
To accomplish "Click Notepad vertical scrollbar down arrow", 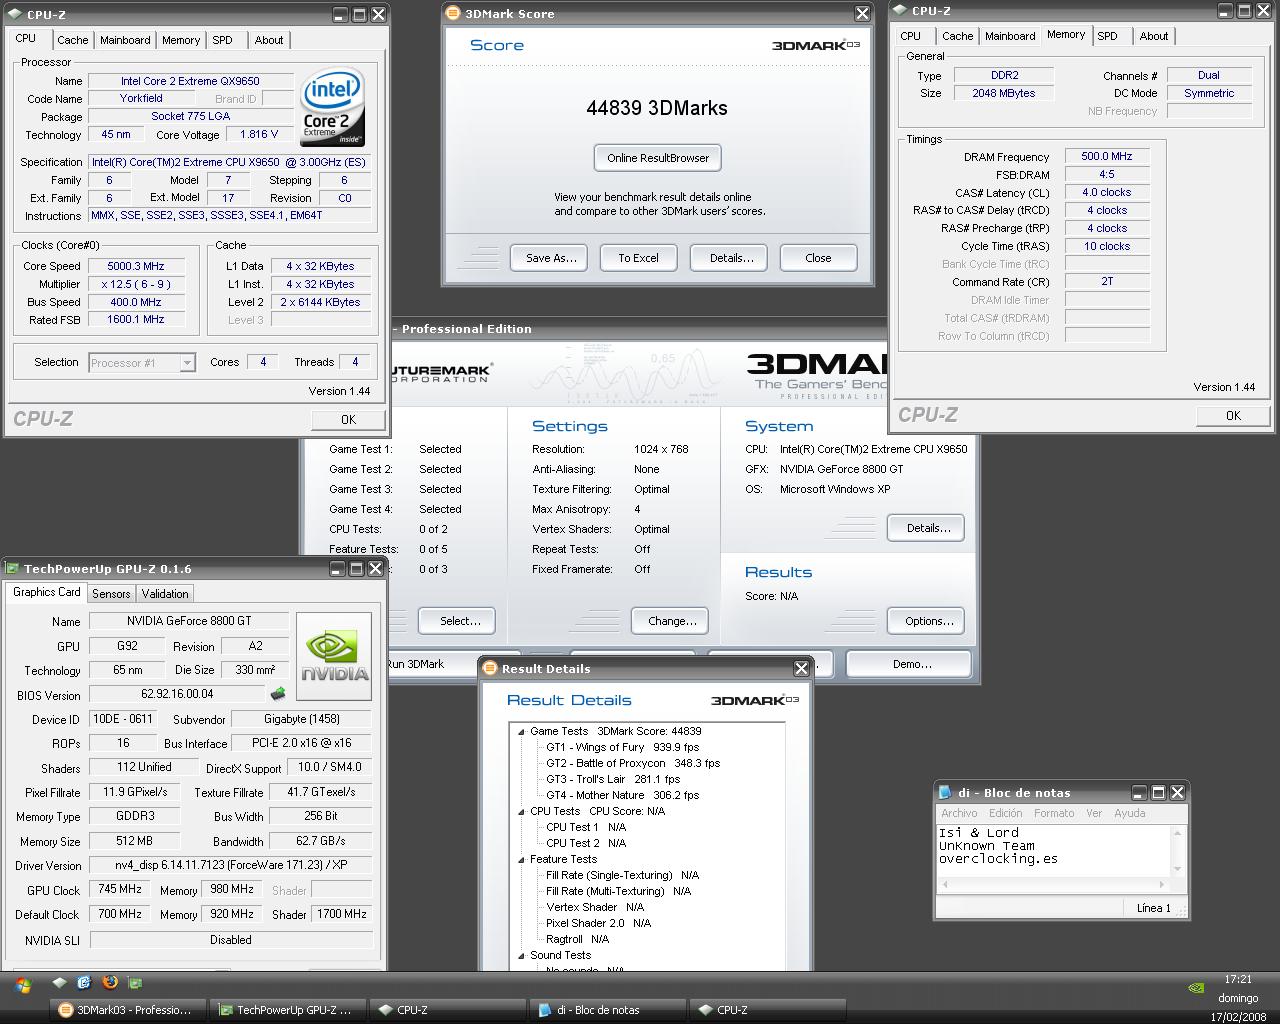I will [x=1177, y=869].
